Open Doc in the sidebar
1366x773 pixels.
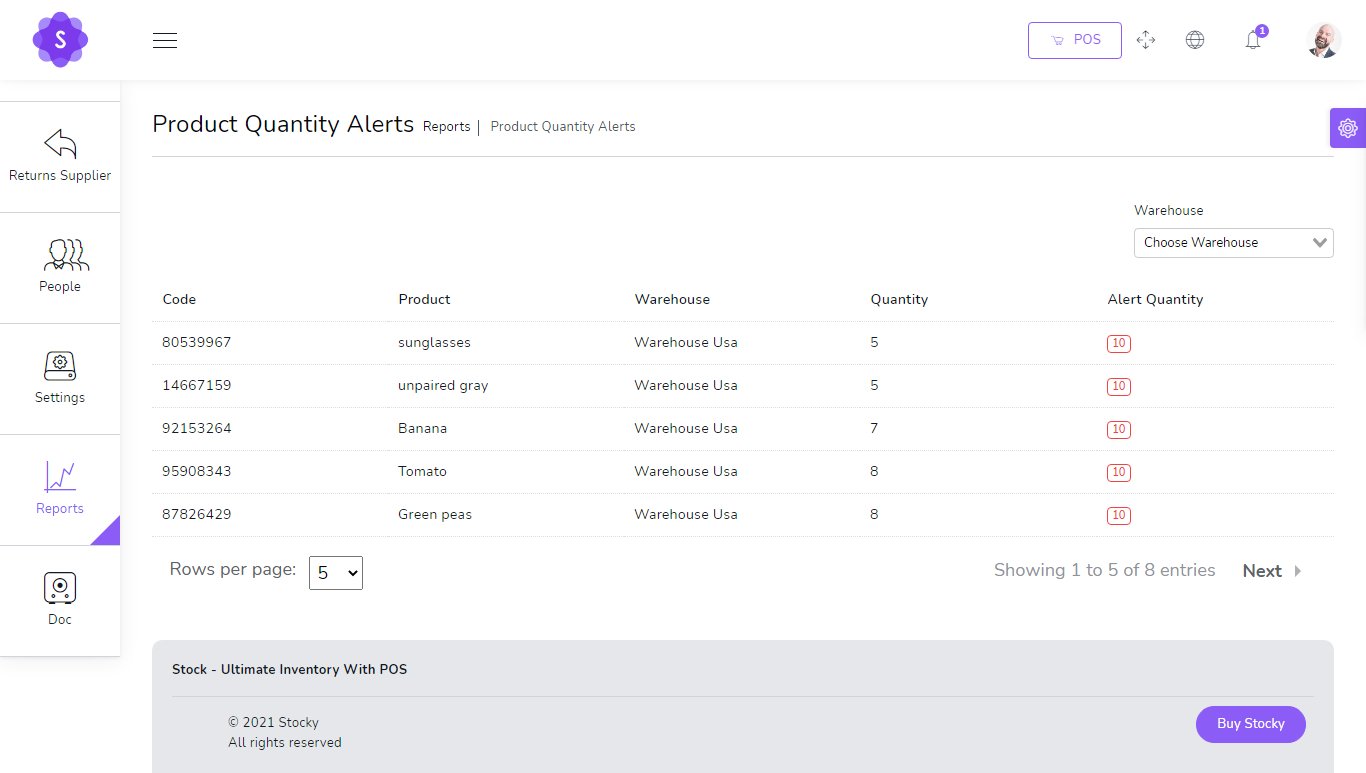[x=60, y=600]
